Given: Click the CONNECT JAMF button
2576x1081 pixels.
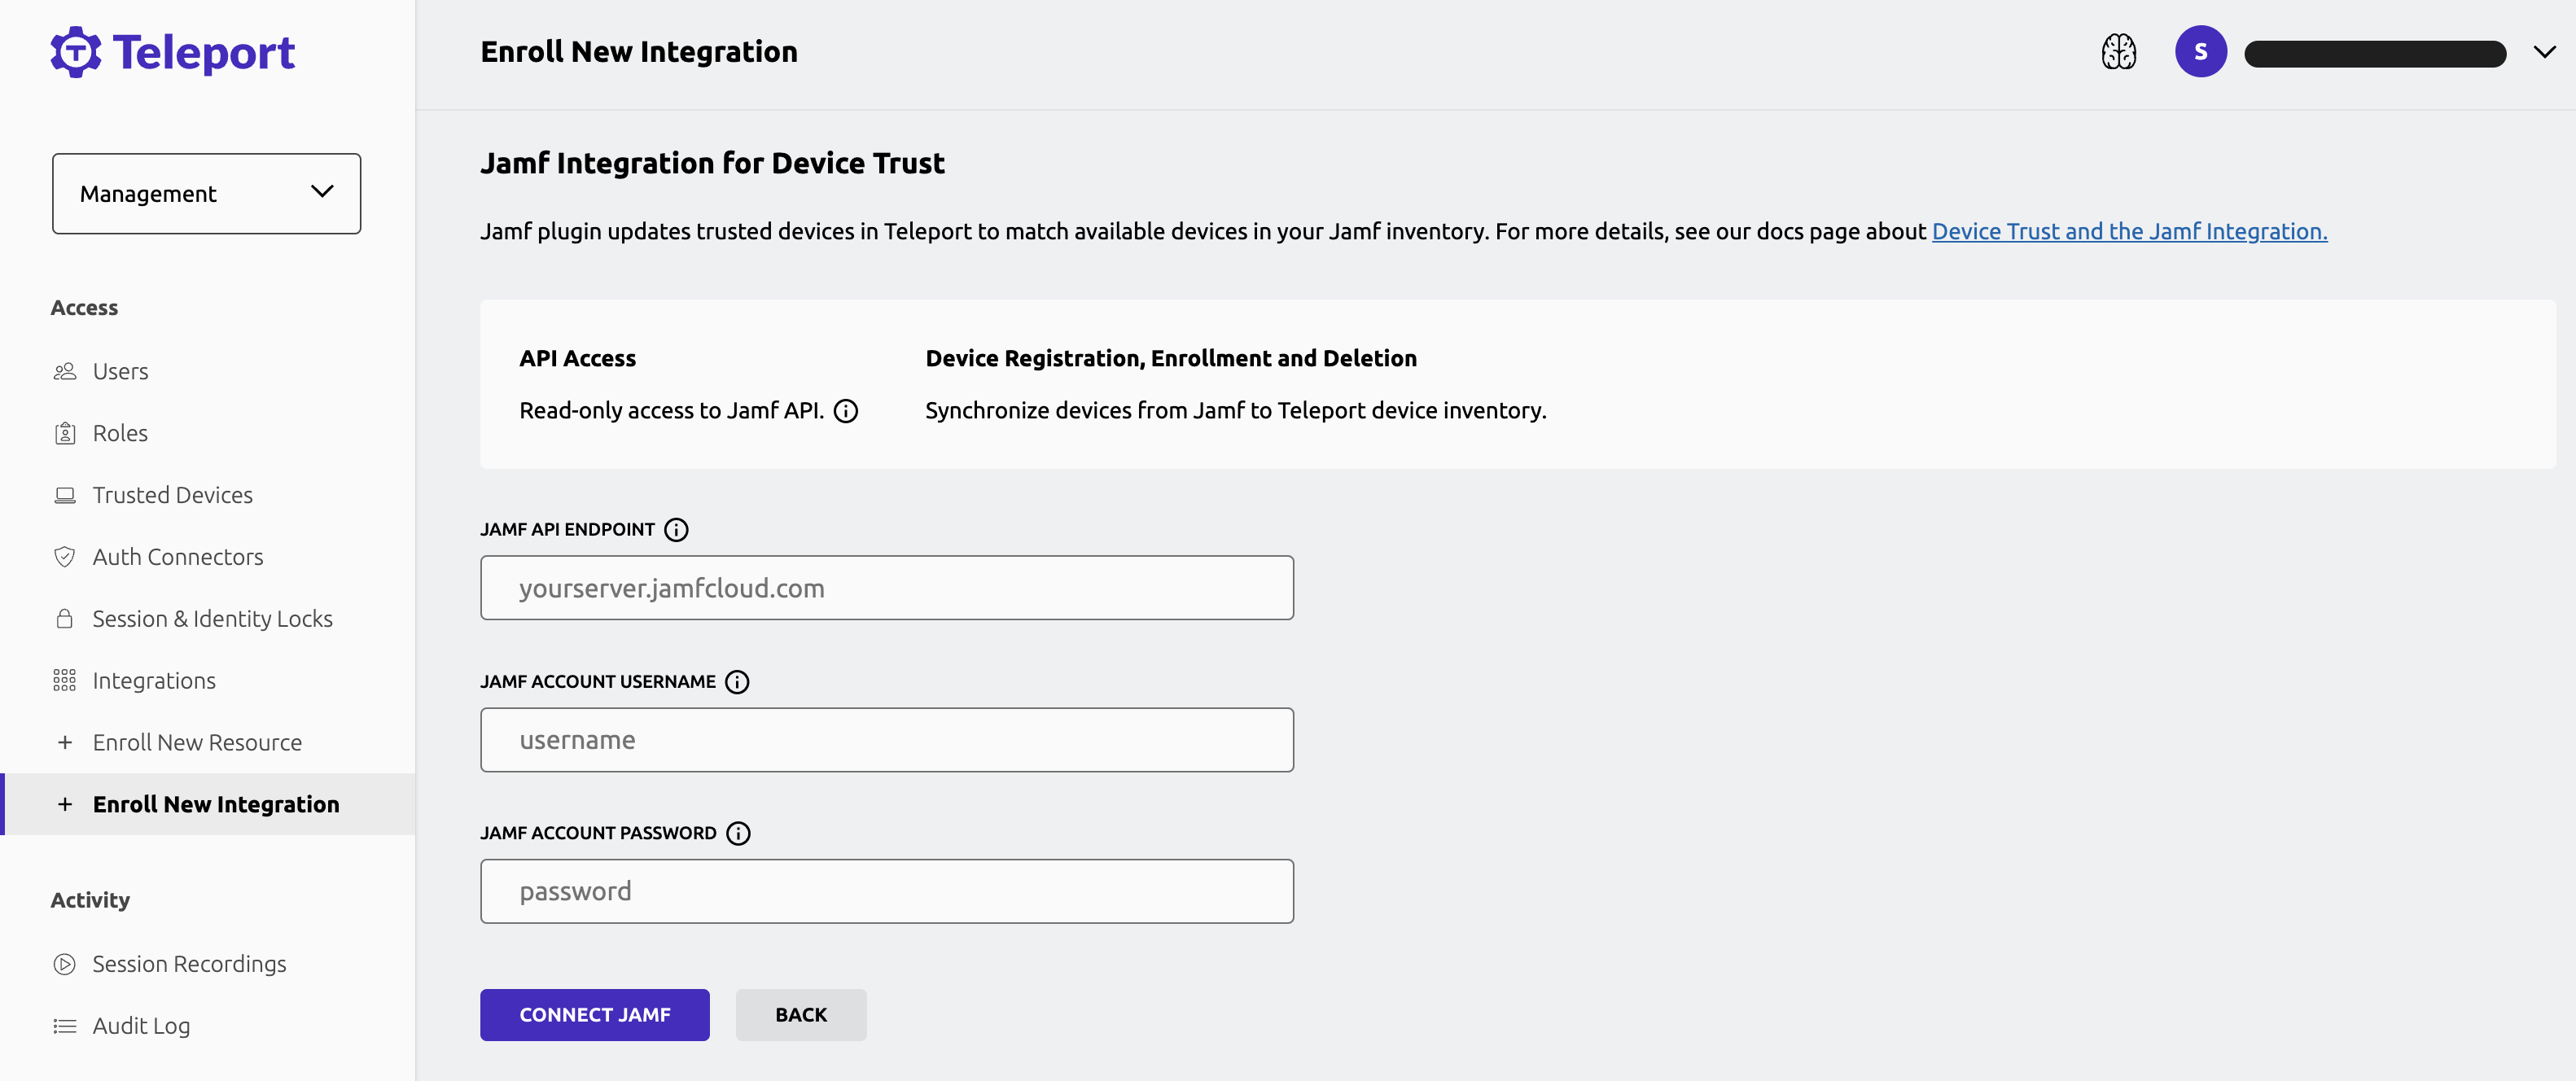Looking at the screenshot, I should 594,1013.
